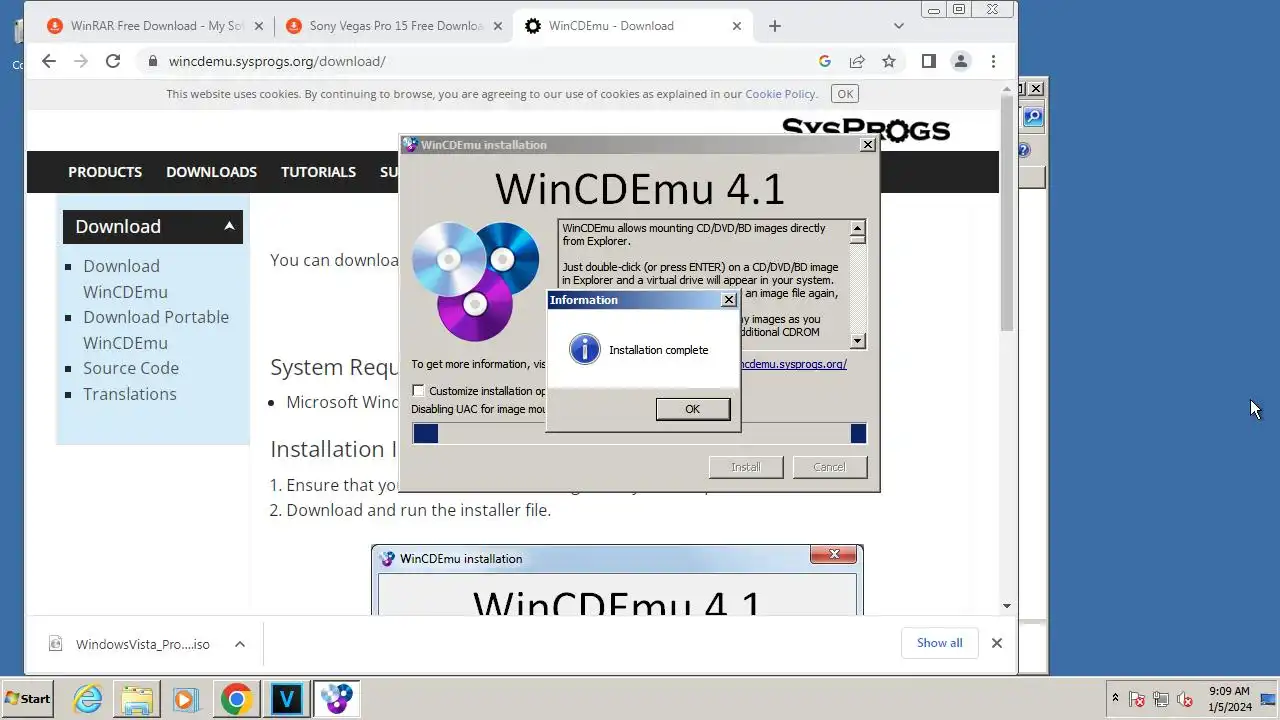Click the Google icon in address bar
The width and height of the screenshot is (1280, 720).
point(825,61)
